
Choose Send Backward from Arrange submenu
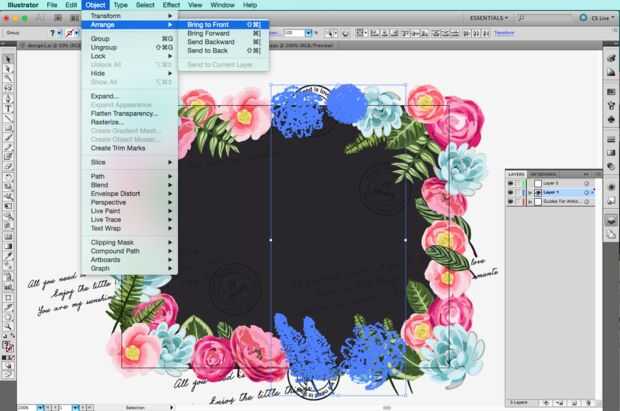[224, 42]
